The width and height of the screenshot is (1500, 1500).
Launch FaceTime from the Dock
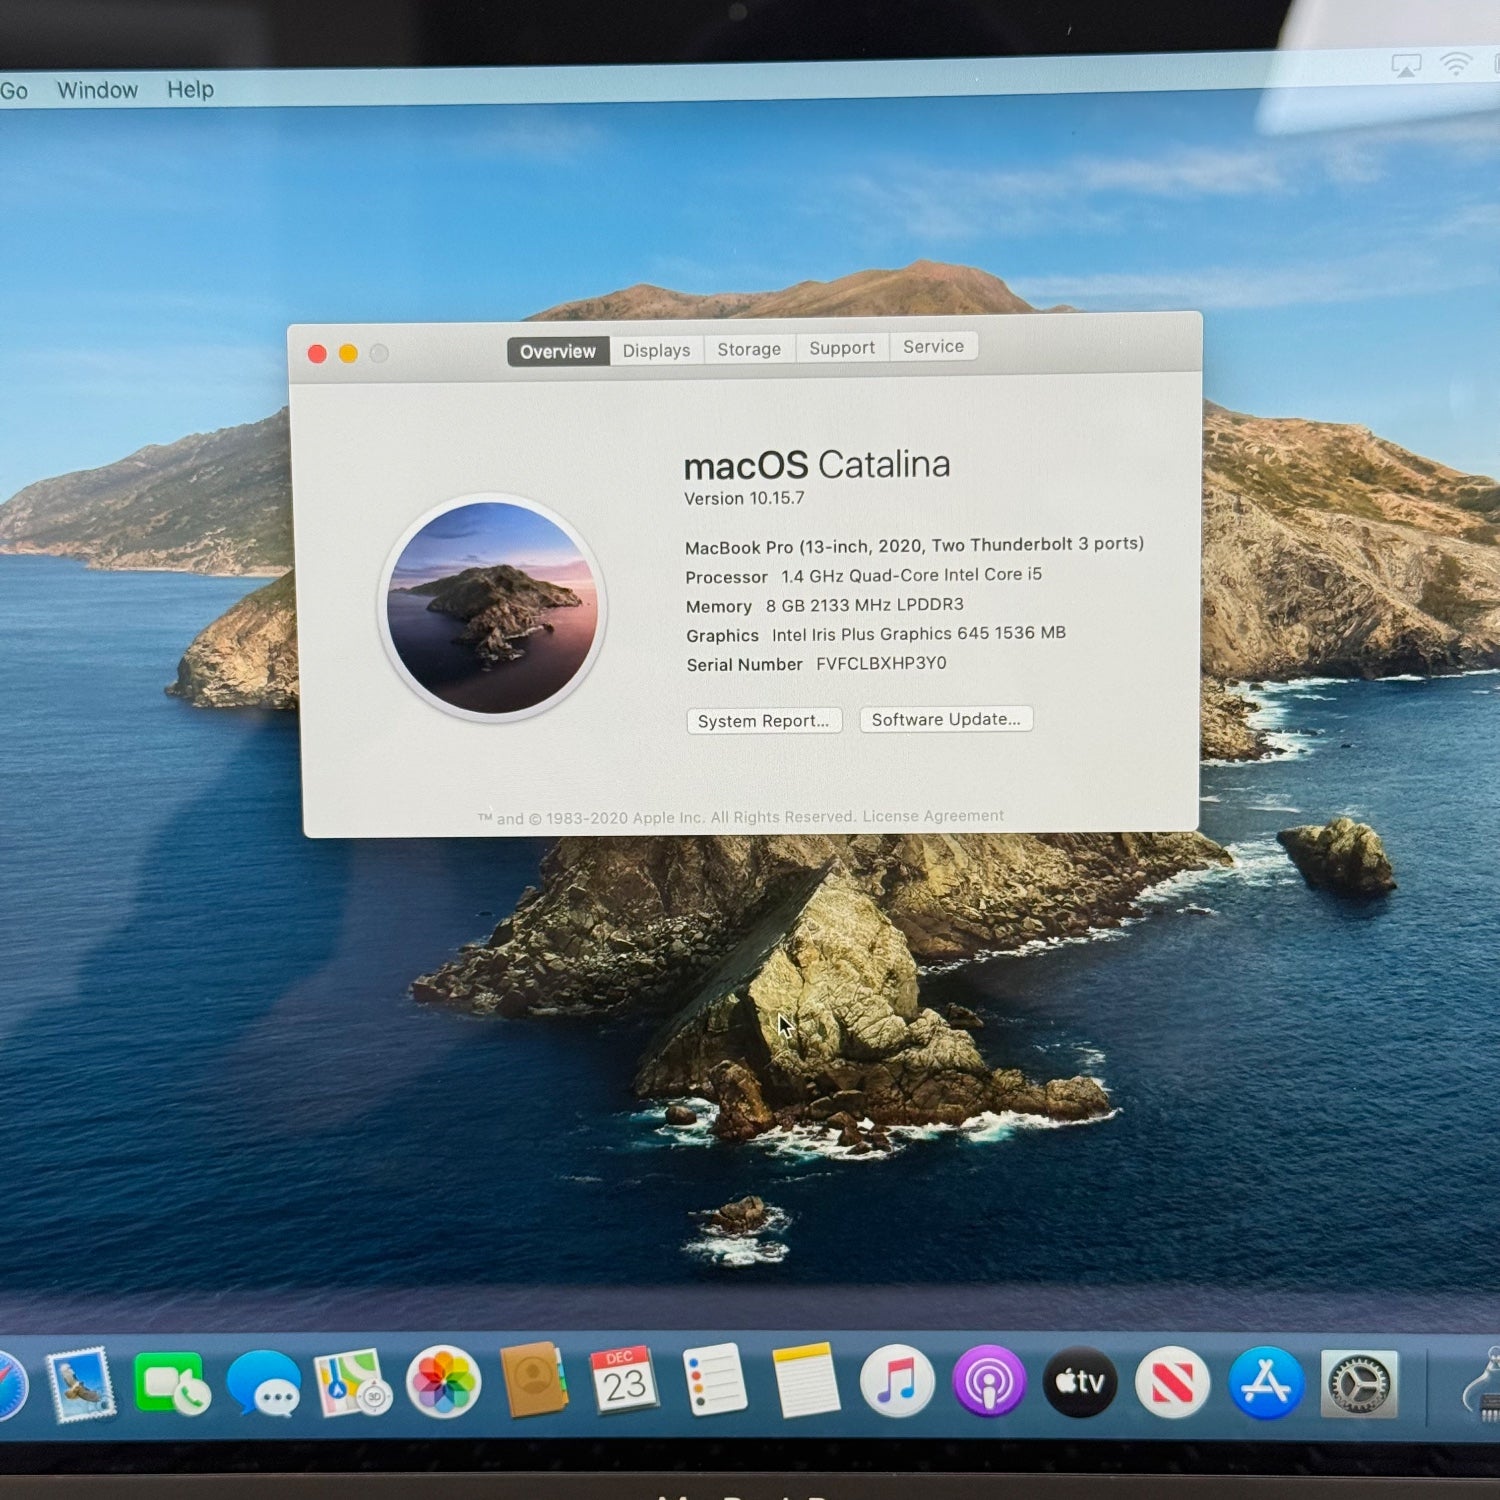pyautogui.click(x=172, y=1384)
